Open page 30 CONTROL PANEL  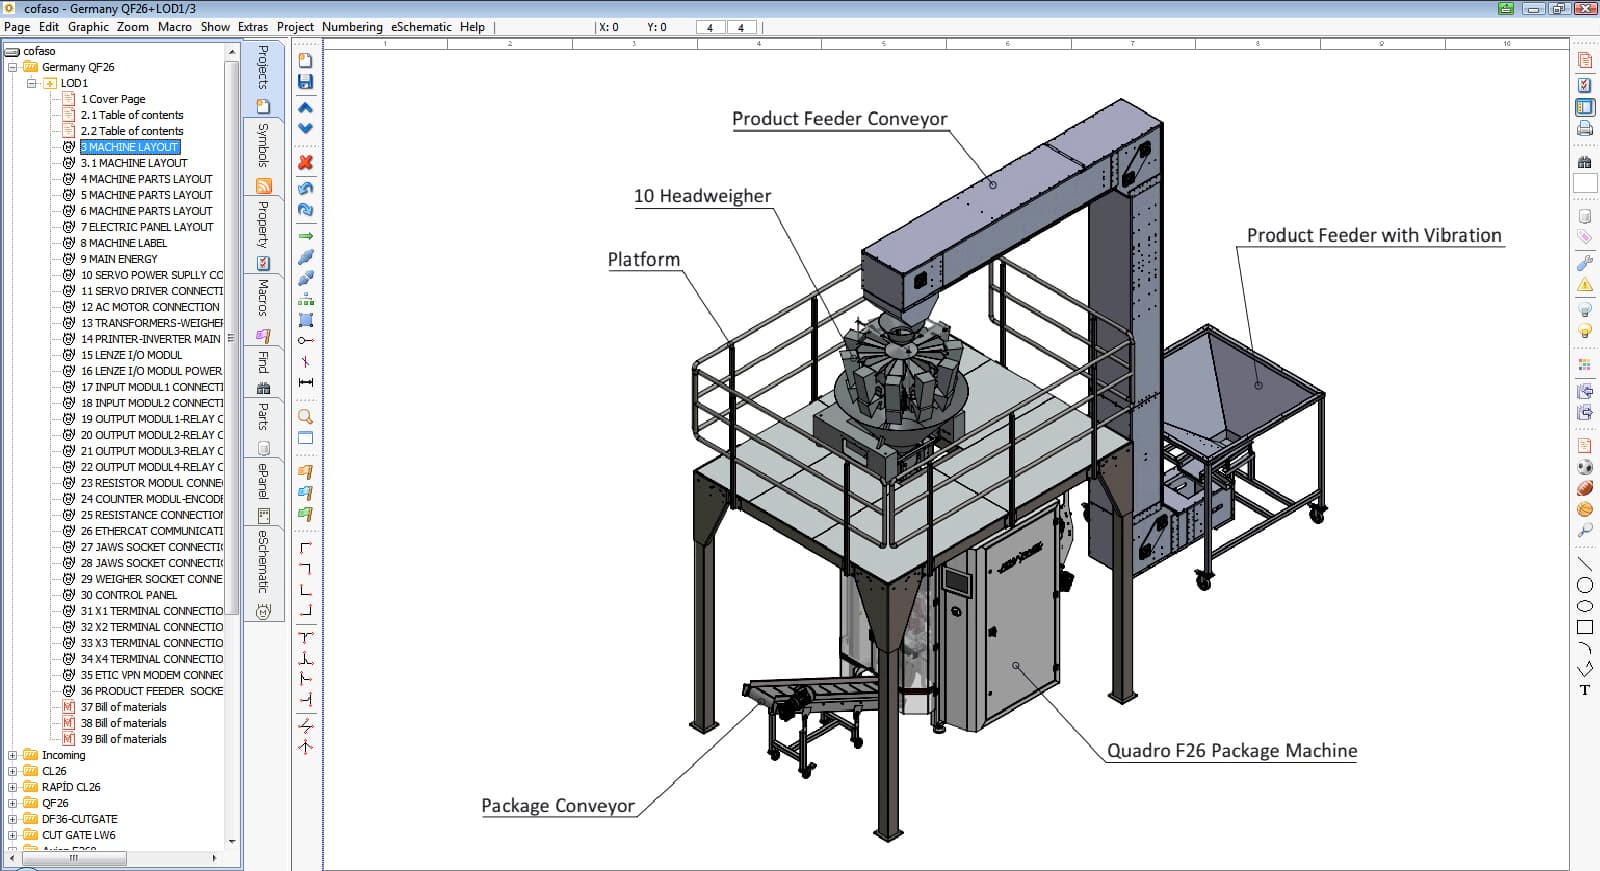[128, 595]
